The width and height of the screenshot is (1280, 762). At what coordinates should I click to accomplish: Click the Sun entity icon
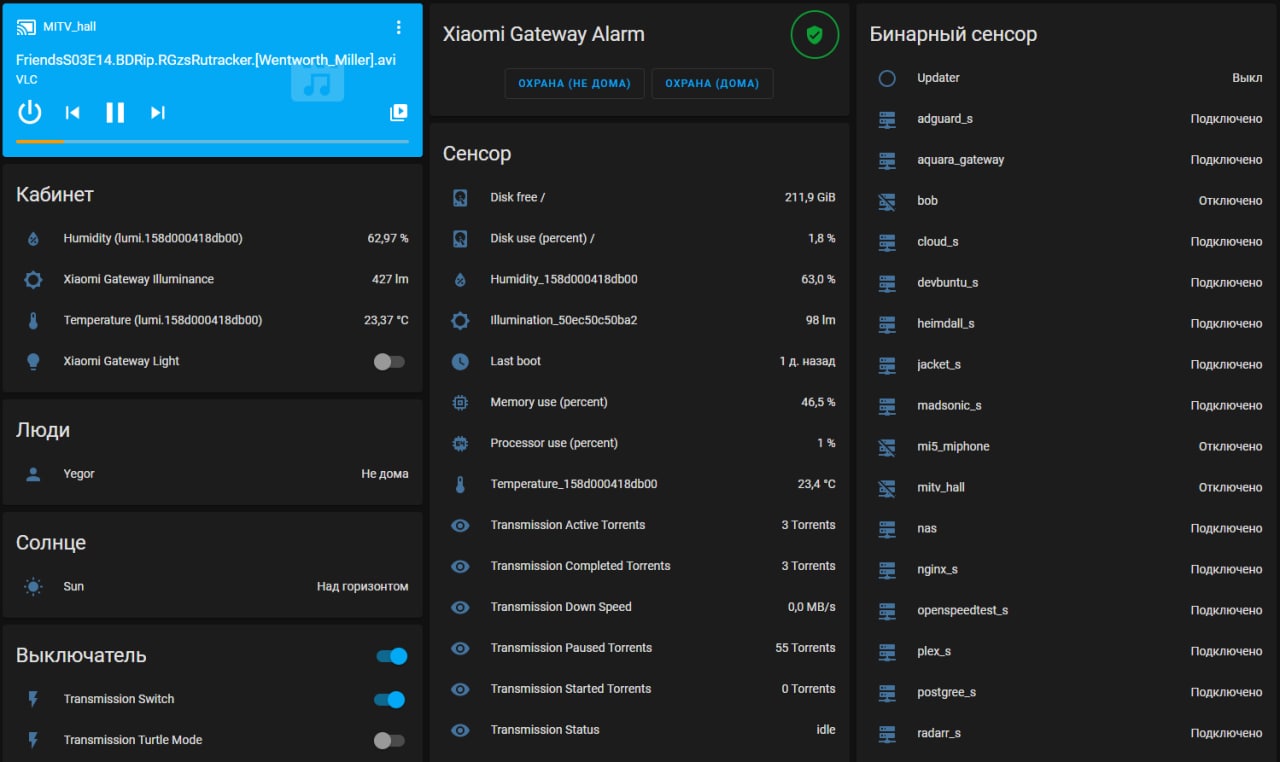pyautogui.click(x=33, y=587)
